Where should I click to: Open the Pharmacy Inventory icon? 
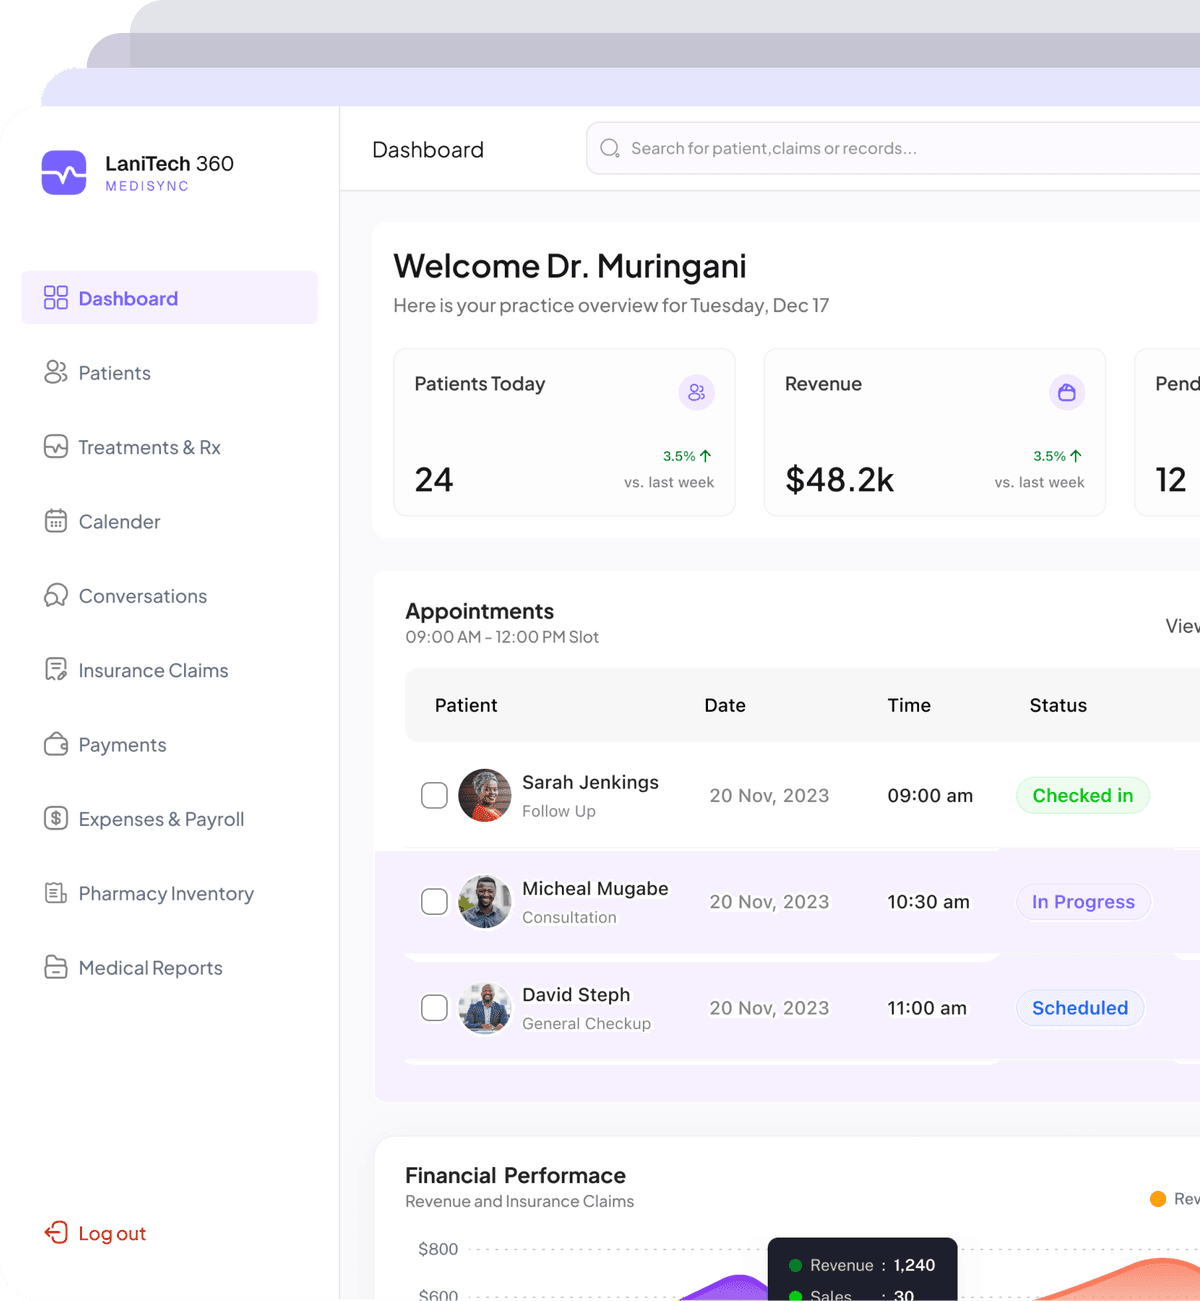click(x=56, y=893)
